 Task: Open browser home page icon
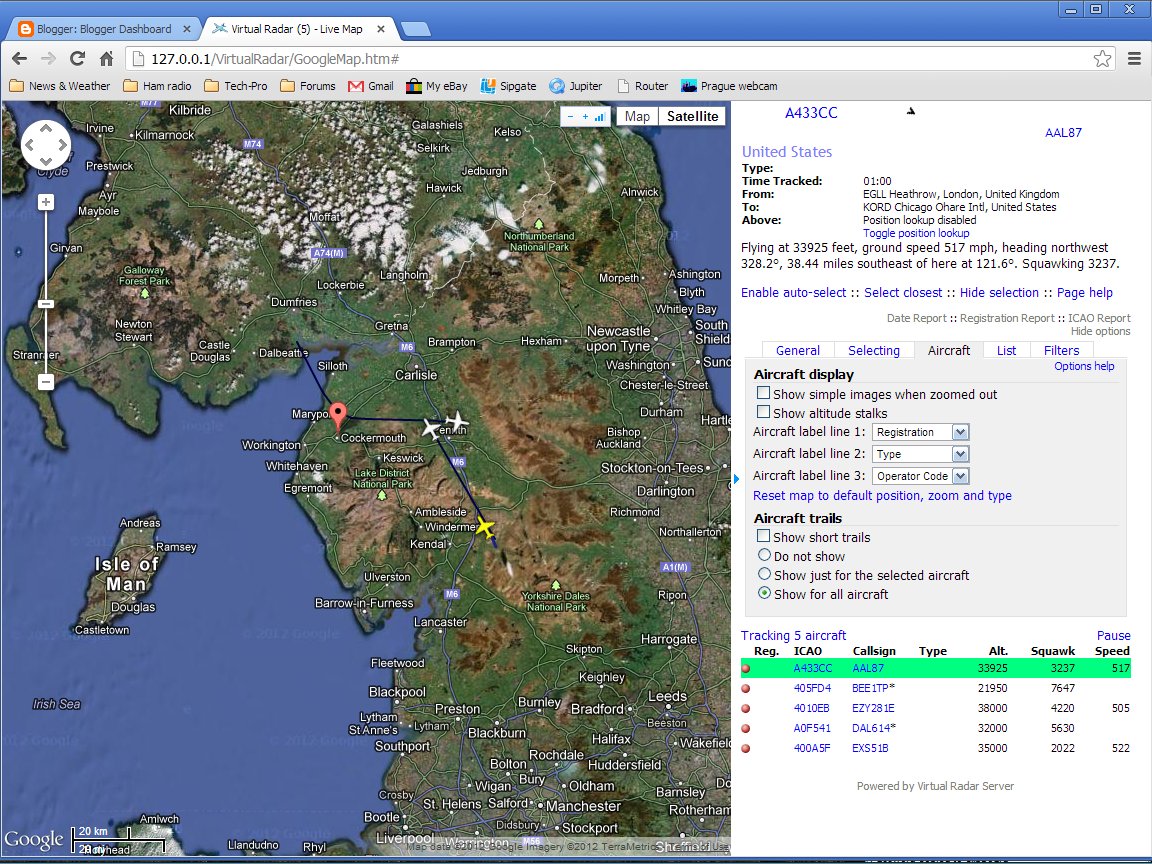(107, 59)
